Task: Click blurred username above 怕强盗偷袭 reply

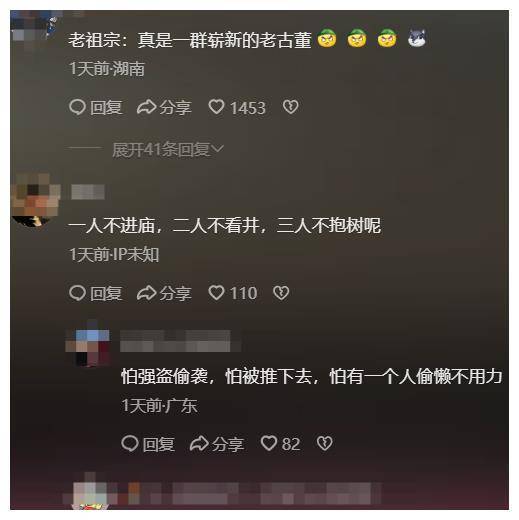Action: pos(180,341)
